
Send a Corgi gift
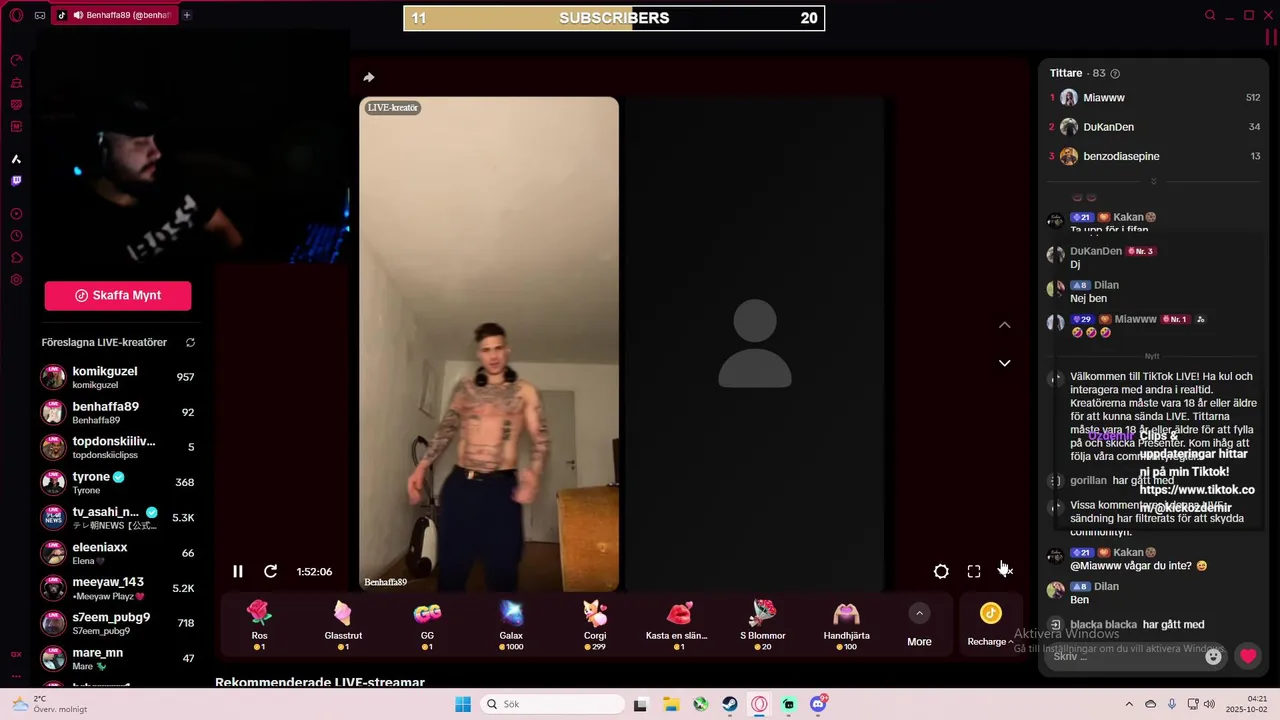(x=595, y=626)
